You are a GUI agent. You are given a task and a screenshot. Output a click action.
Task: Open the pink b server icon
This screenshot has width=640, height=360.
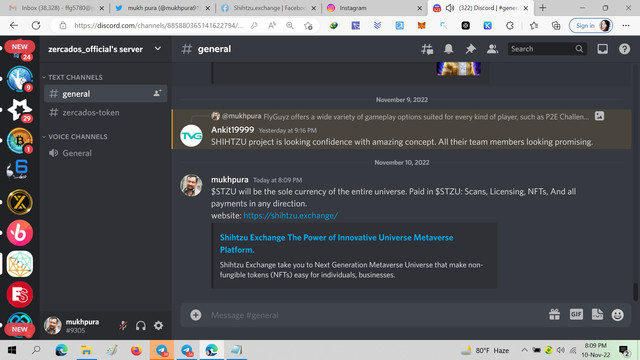tap(20, 233)
